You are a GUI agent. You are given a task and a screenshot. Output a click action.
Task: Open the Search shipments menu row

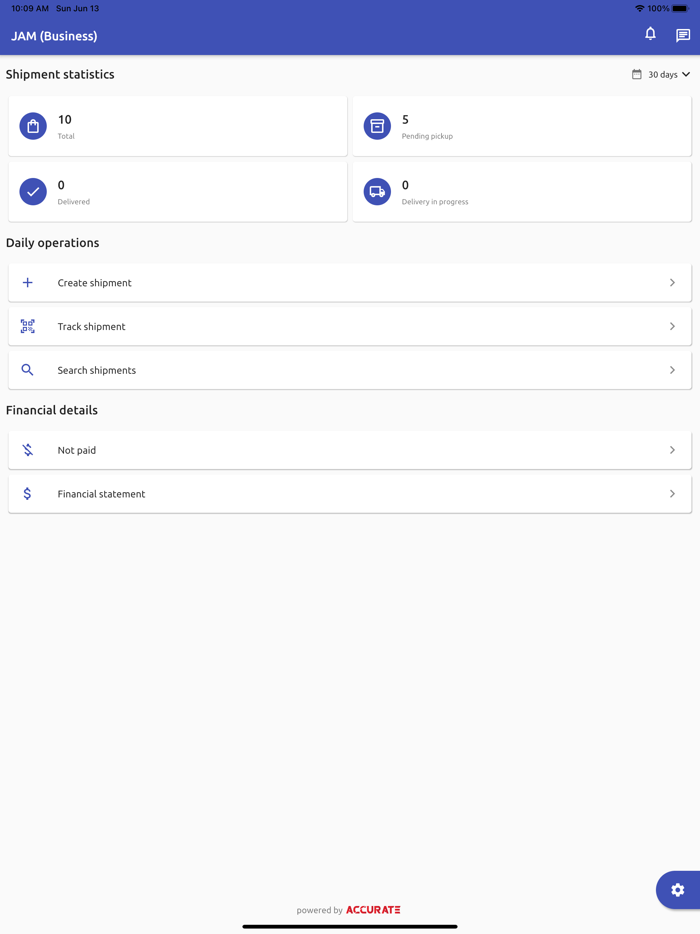point(349,370)
